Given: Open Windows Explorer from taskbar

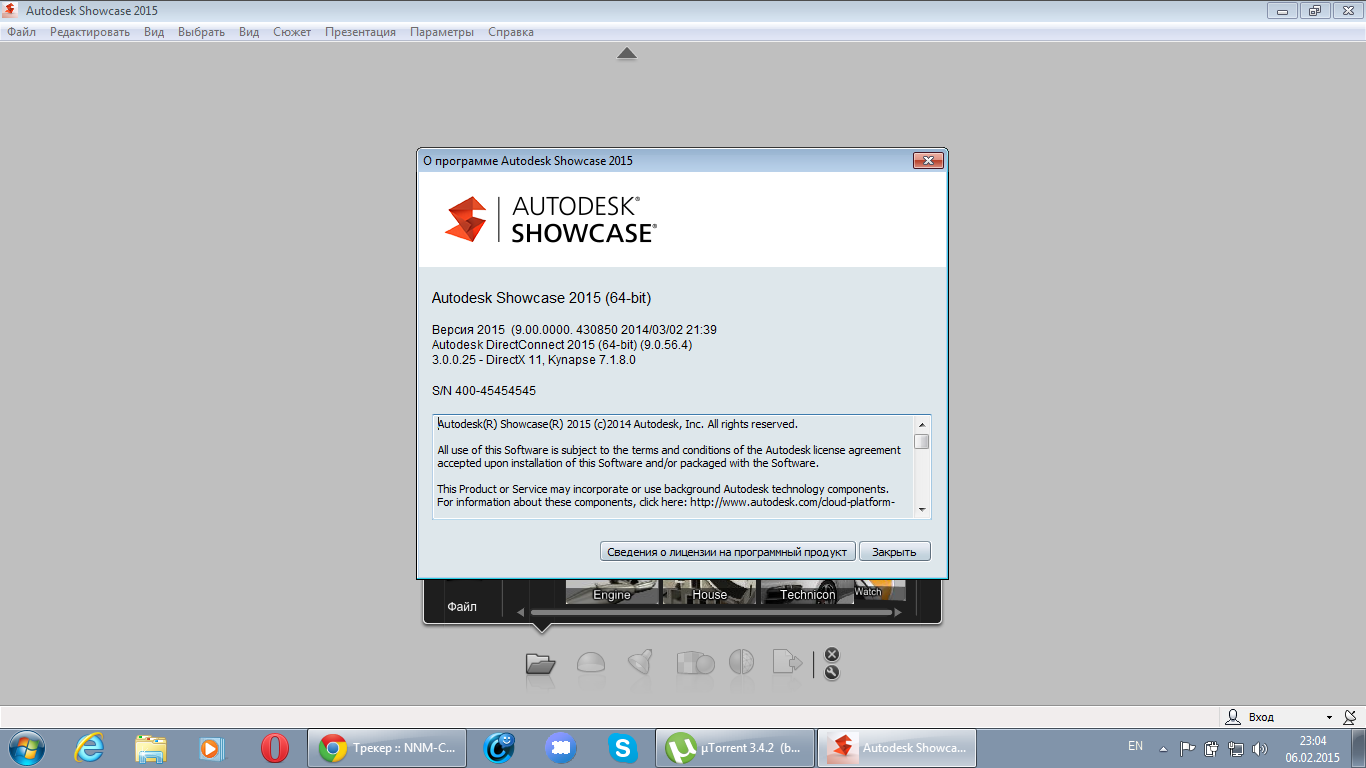Looking at the screenshot, I should pyautogui.click(x=151, y=748).
